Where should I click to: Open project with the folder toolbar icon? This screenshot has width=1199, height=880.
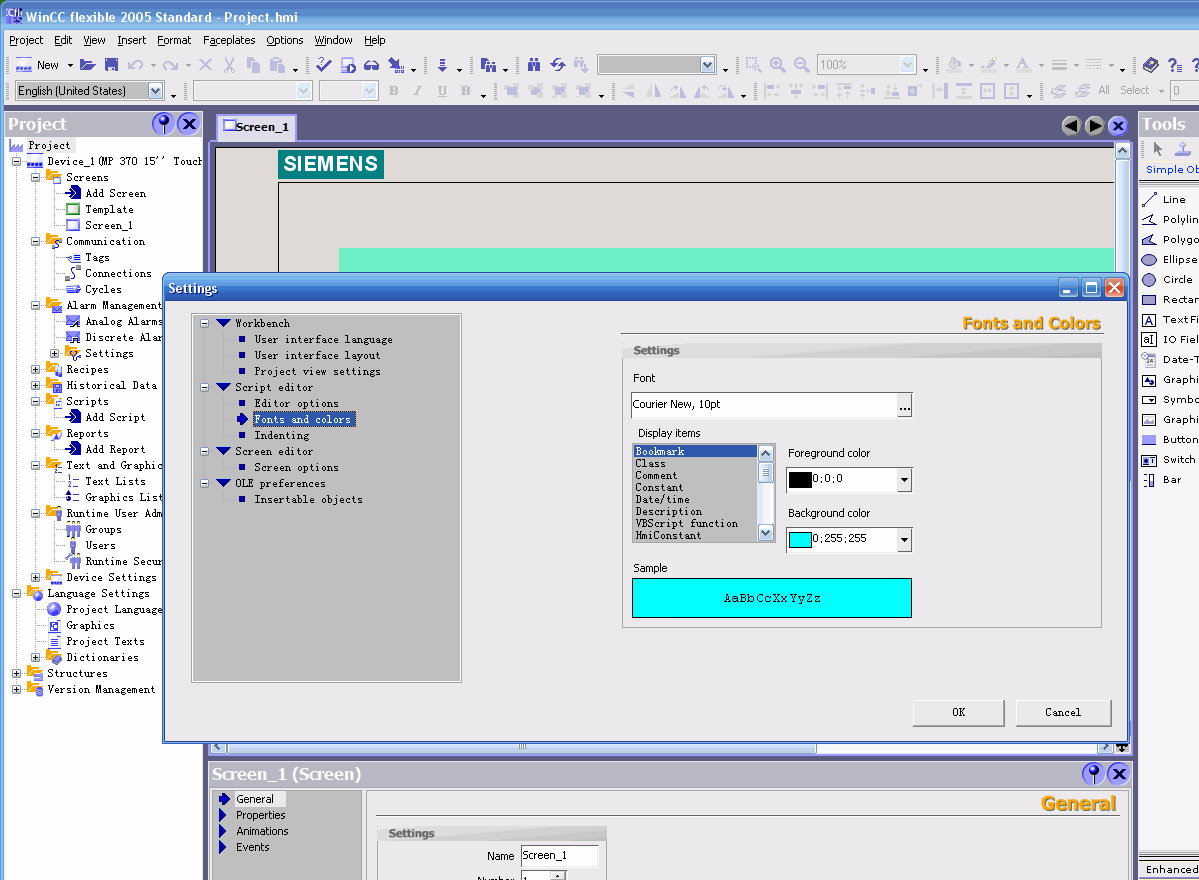(88, 65)
